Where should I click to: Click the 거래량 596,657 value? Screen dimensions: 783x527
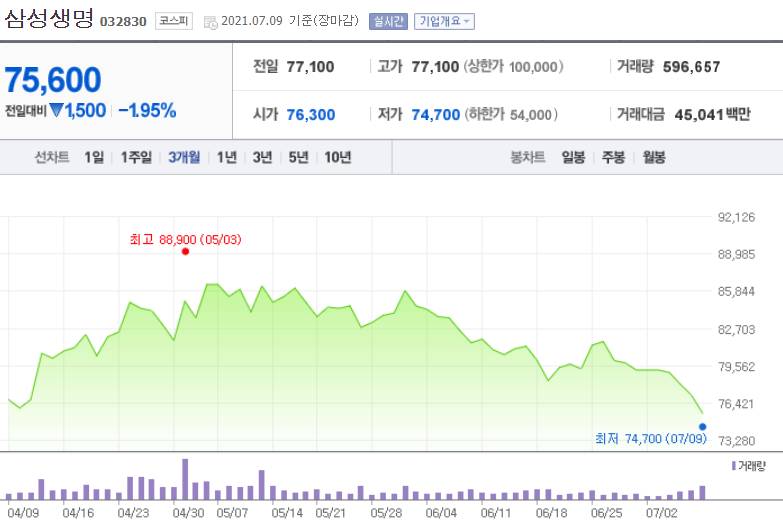(x=692, y=66)
